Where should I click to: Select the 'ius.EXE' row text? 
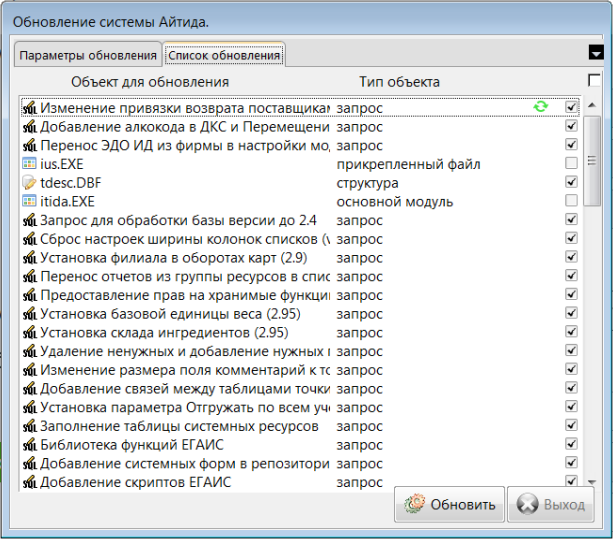(62, 164)
